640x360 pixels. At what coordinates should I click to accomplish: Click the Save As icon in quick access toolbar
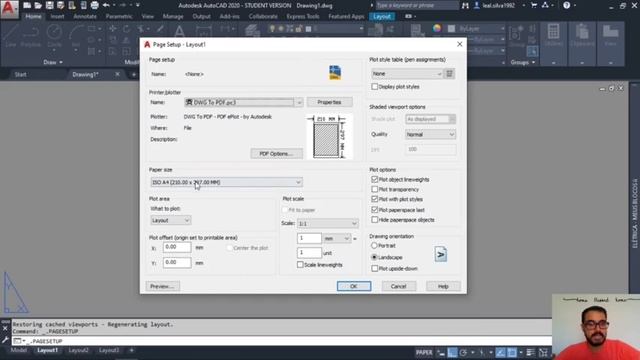(60, 5)
